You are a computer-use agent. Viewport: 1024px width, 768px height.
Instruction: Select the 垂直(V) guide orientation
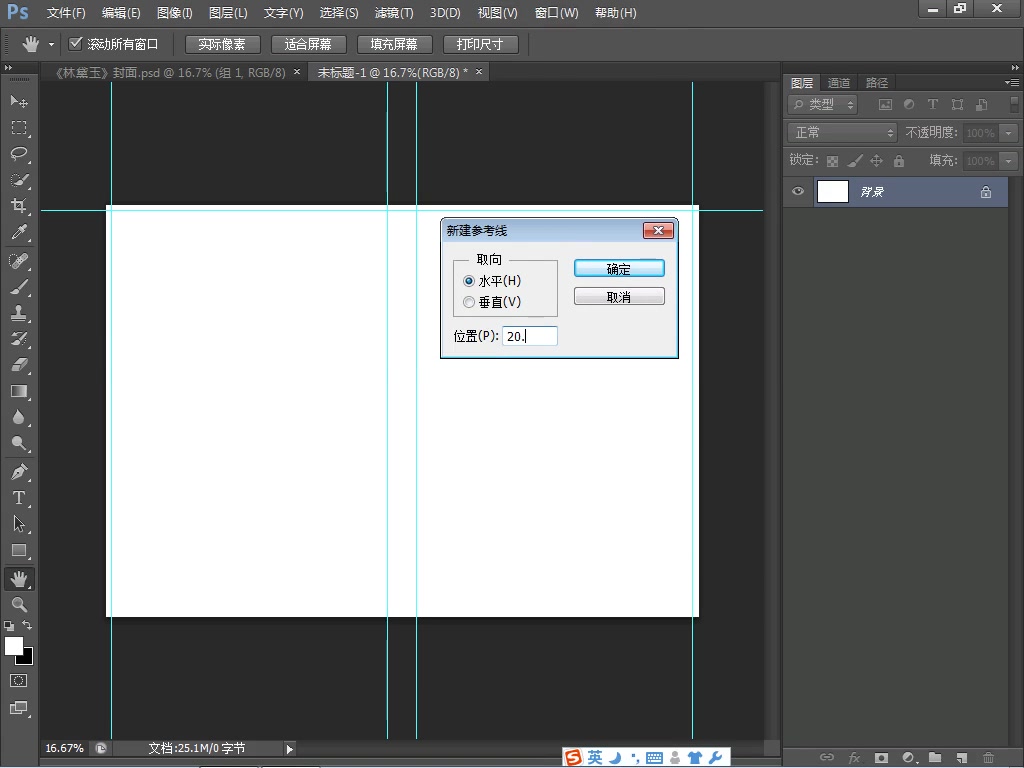pos(469,302)
